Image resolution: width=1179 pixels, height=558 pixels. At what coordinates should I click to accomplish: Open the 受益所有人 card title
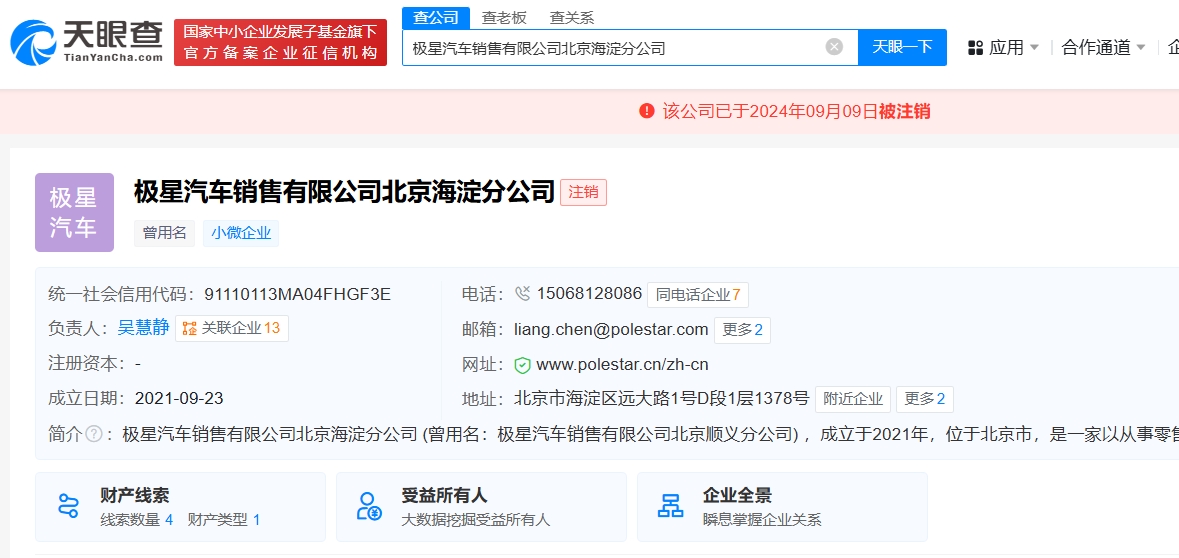click(444, 496)
